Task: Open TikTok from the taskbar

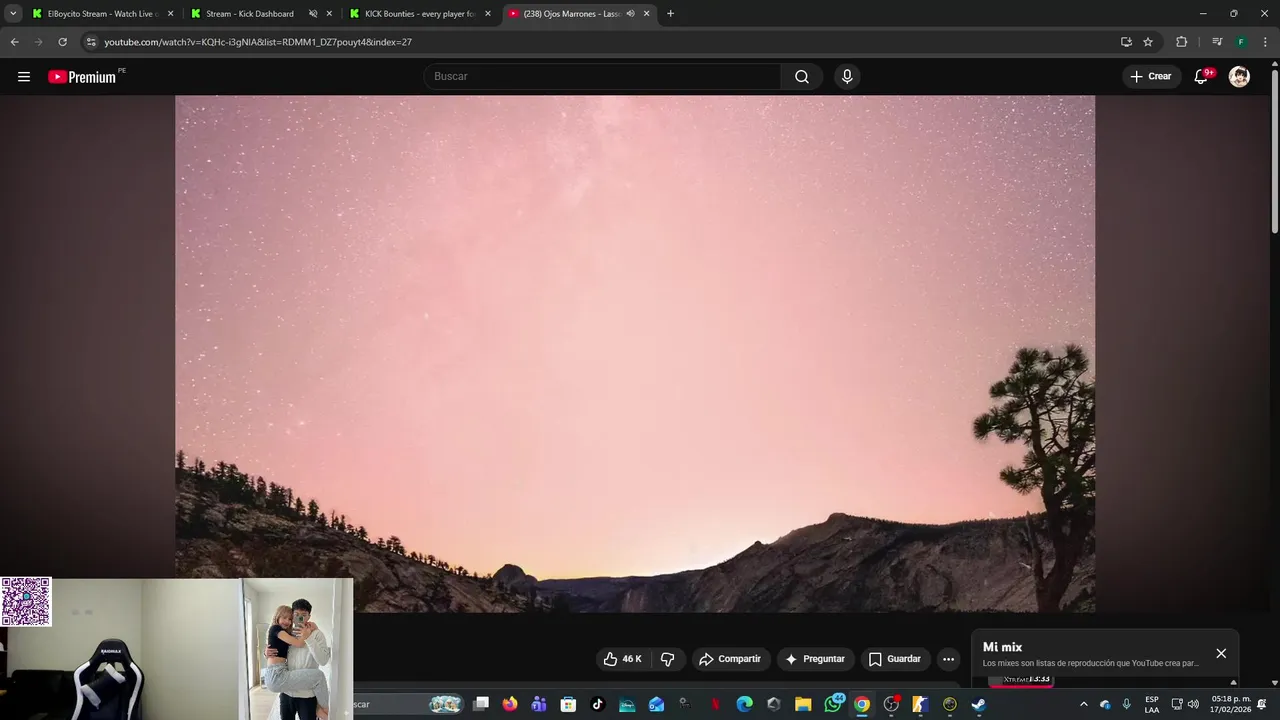Action: [x=598, y=704]
